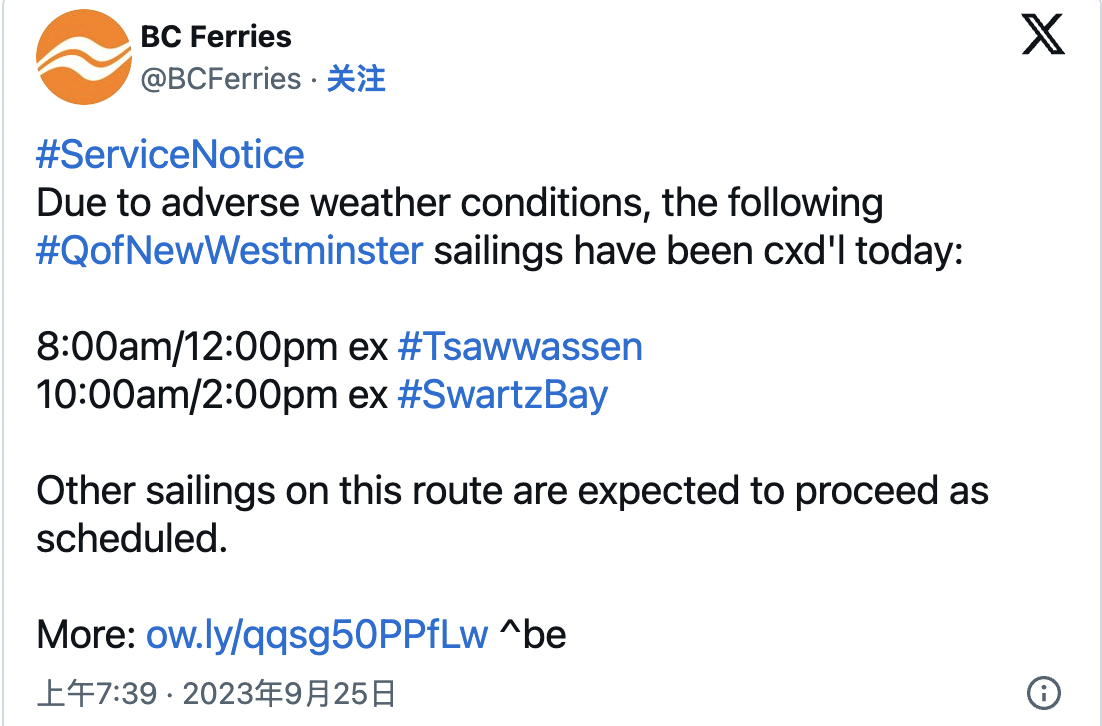Image resolution: width=1102 pixels, height=726 pixels.
Task: Click the adverse weather conditions sentence
Action: tap(460, 203)
